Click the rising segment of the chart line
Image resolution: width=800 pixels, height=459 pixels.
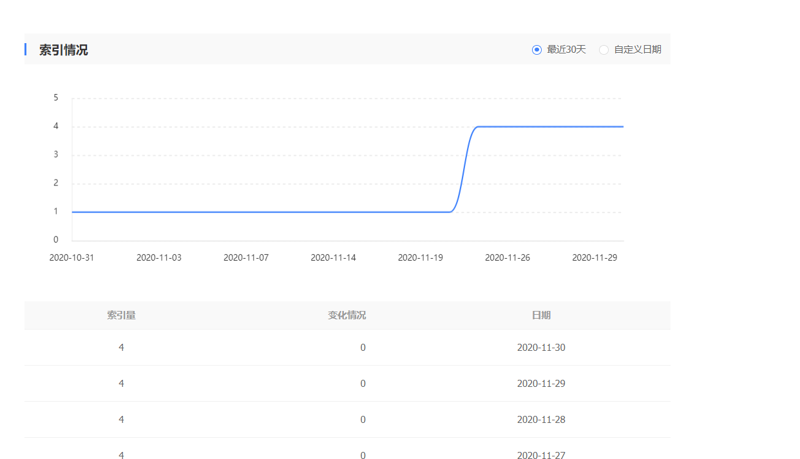tap(464, 169)
